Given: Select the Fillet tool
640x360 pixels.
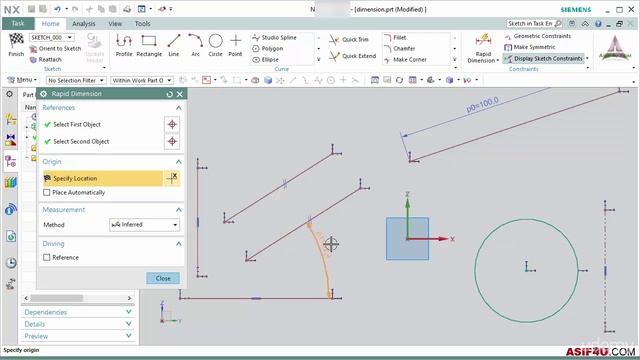Looking at the screenshot, I should [395, 38].
